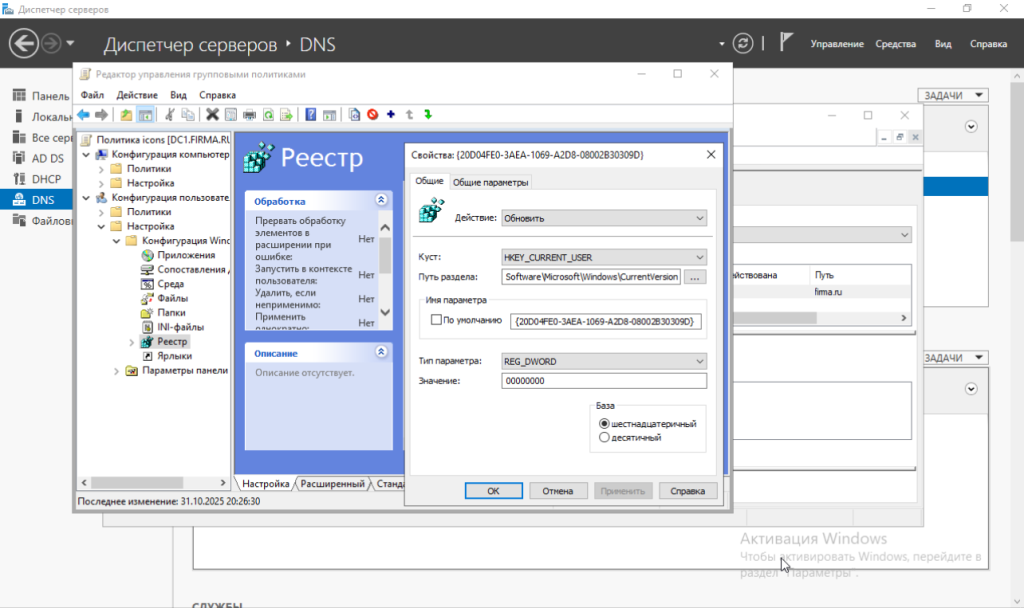Open the "Действие" menu in policy editor
Image resolution: width=1024 pixels, height=608 pixels.
(136, 94)
